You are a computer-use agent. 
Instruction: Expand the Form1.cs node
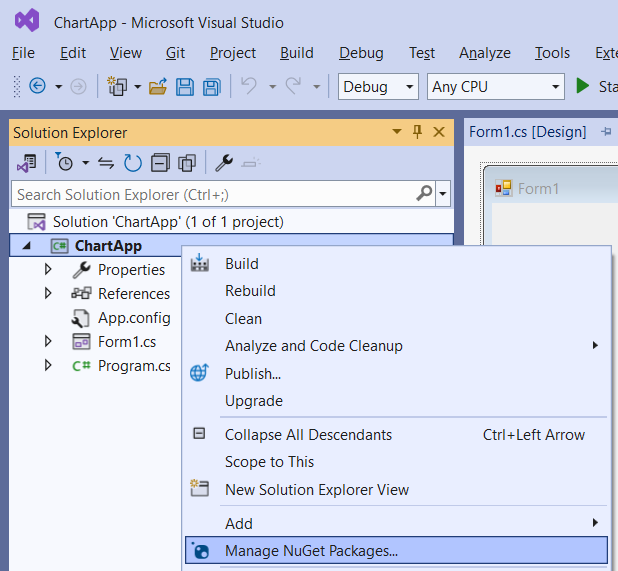(x=48, y=341)
